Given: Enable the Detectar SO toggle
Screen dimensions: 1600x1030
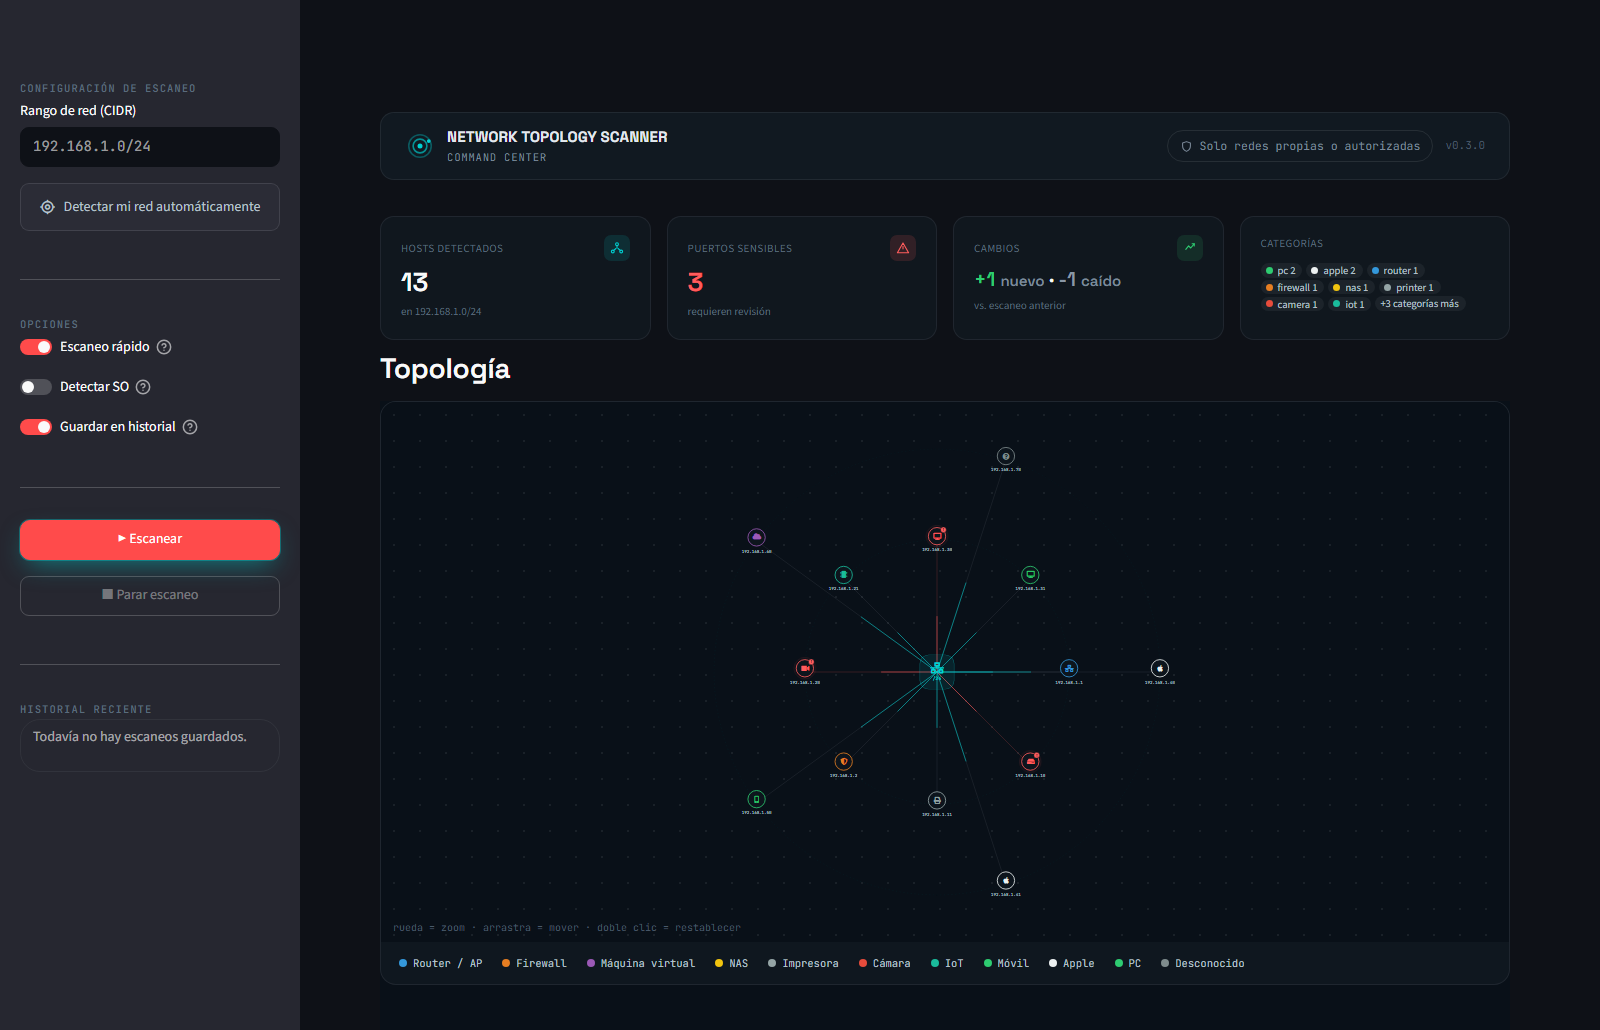Looking at the screenshot, I should [x=36, y=387].
